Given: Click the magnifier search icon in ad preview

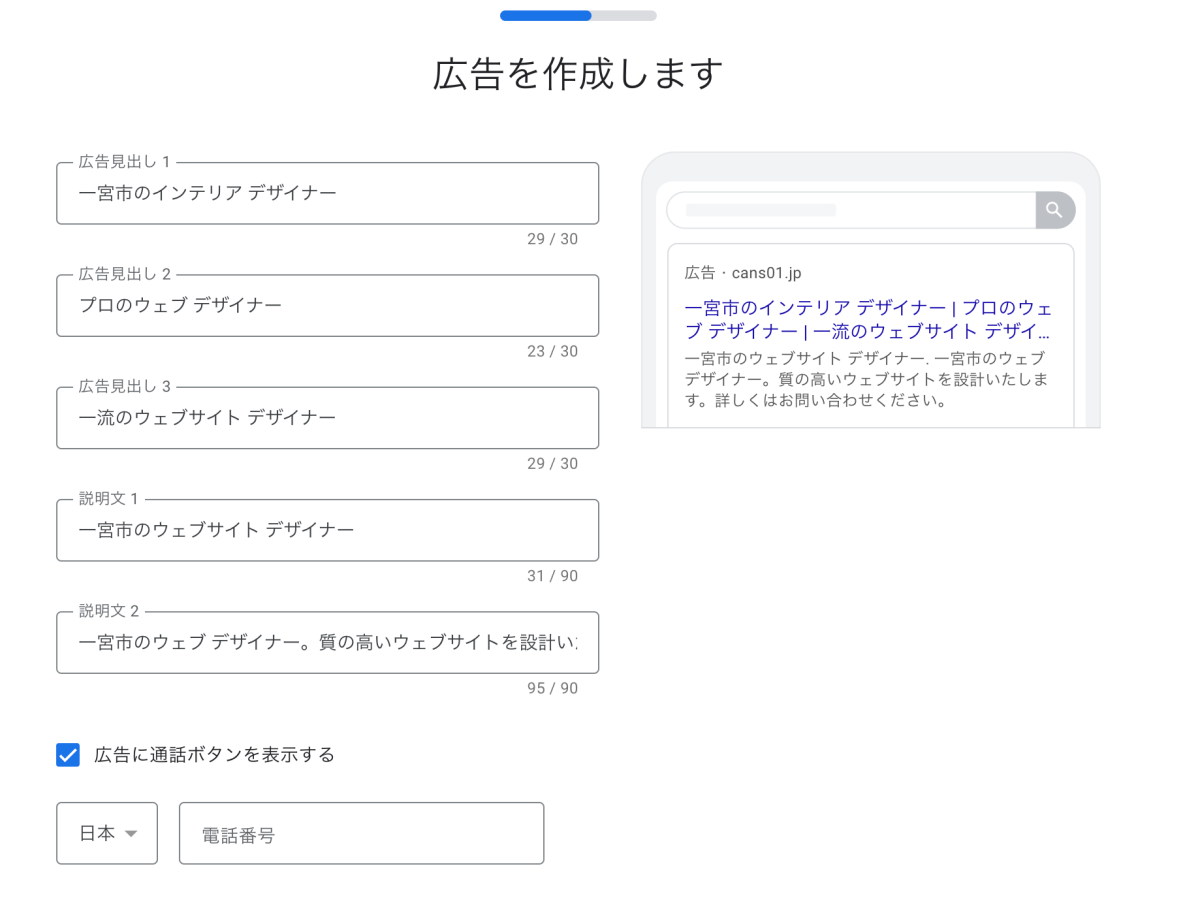Looking at the screenshot, I should point(1054,210).
